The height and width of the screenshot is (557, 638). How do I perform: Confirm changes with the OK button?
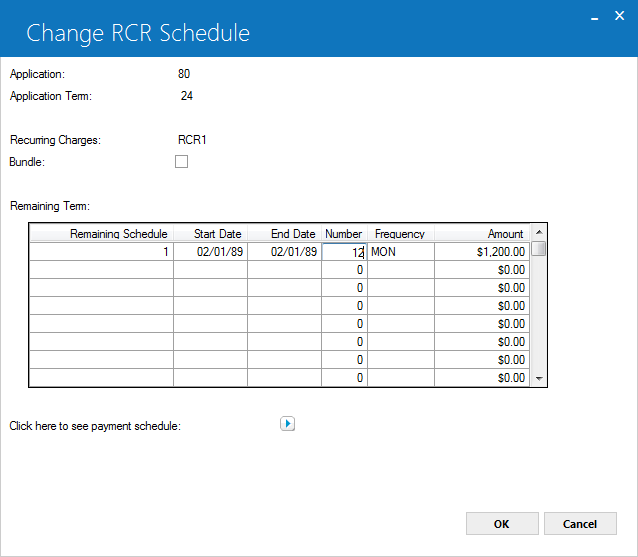tap(502, 524)
